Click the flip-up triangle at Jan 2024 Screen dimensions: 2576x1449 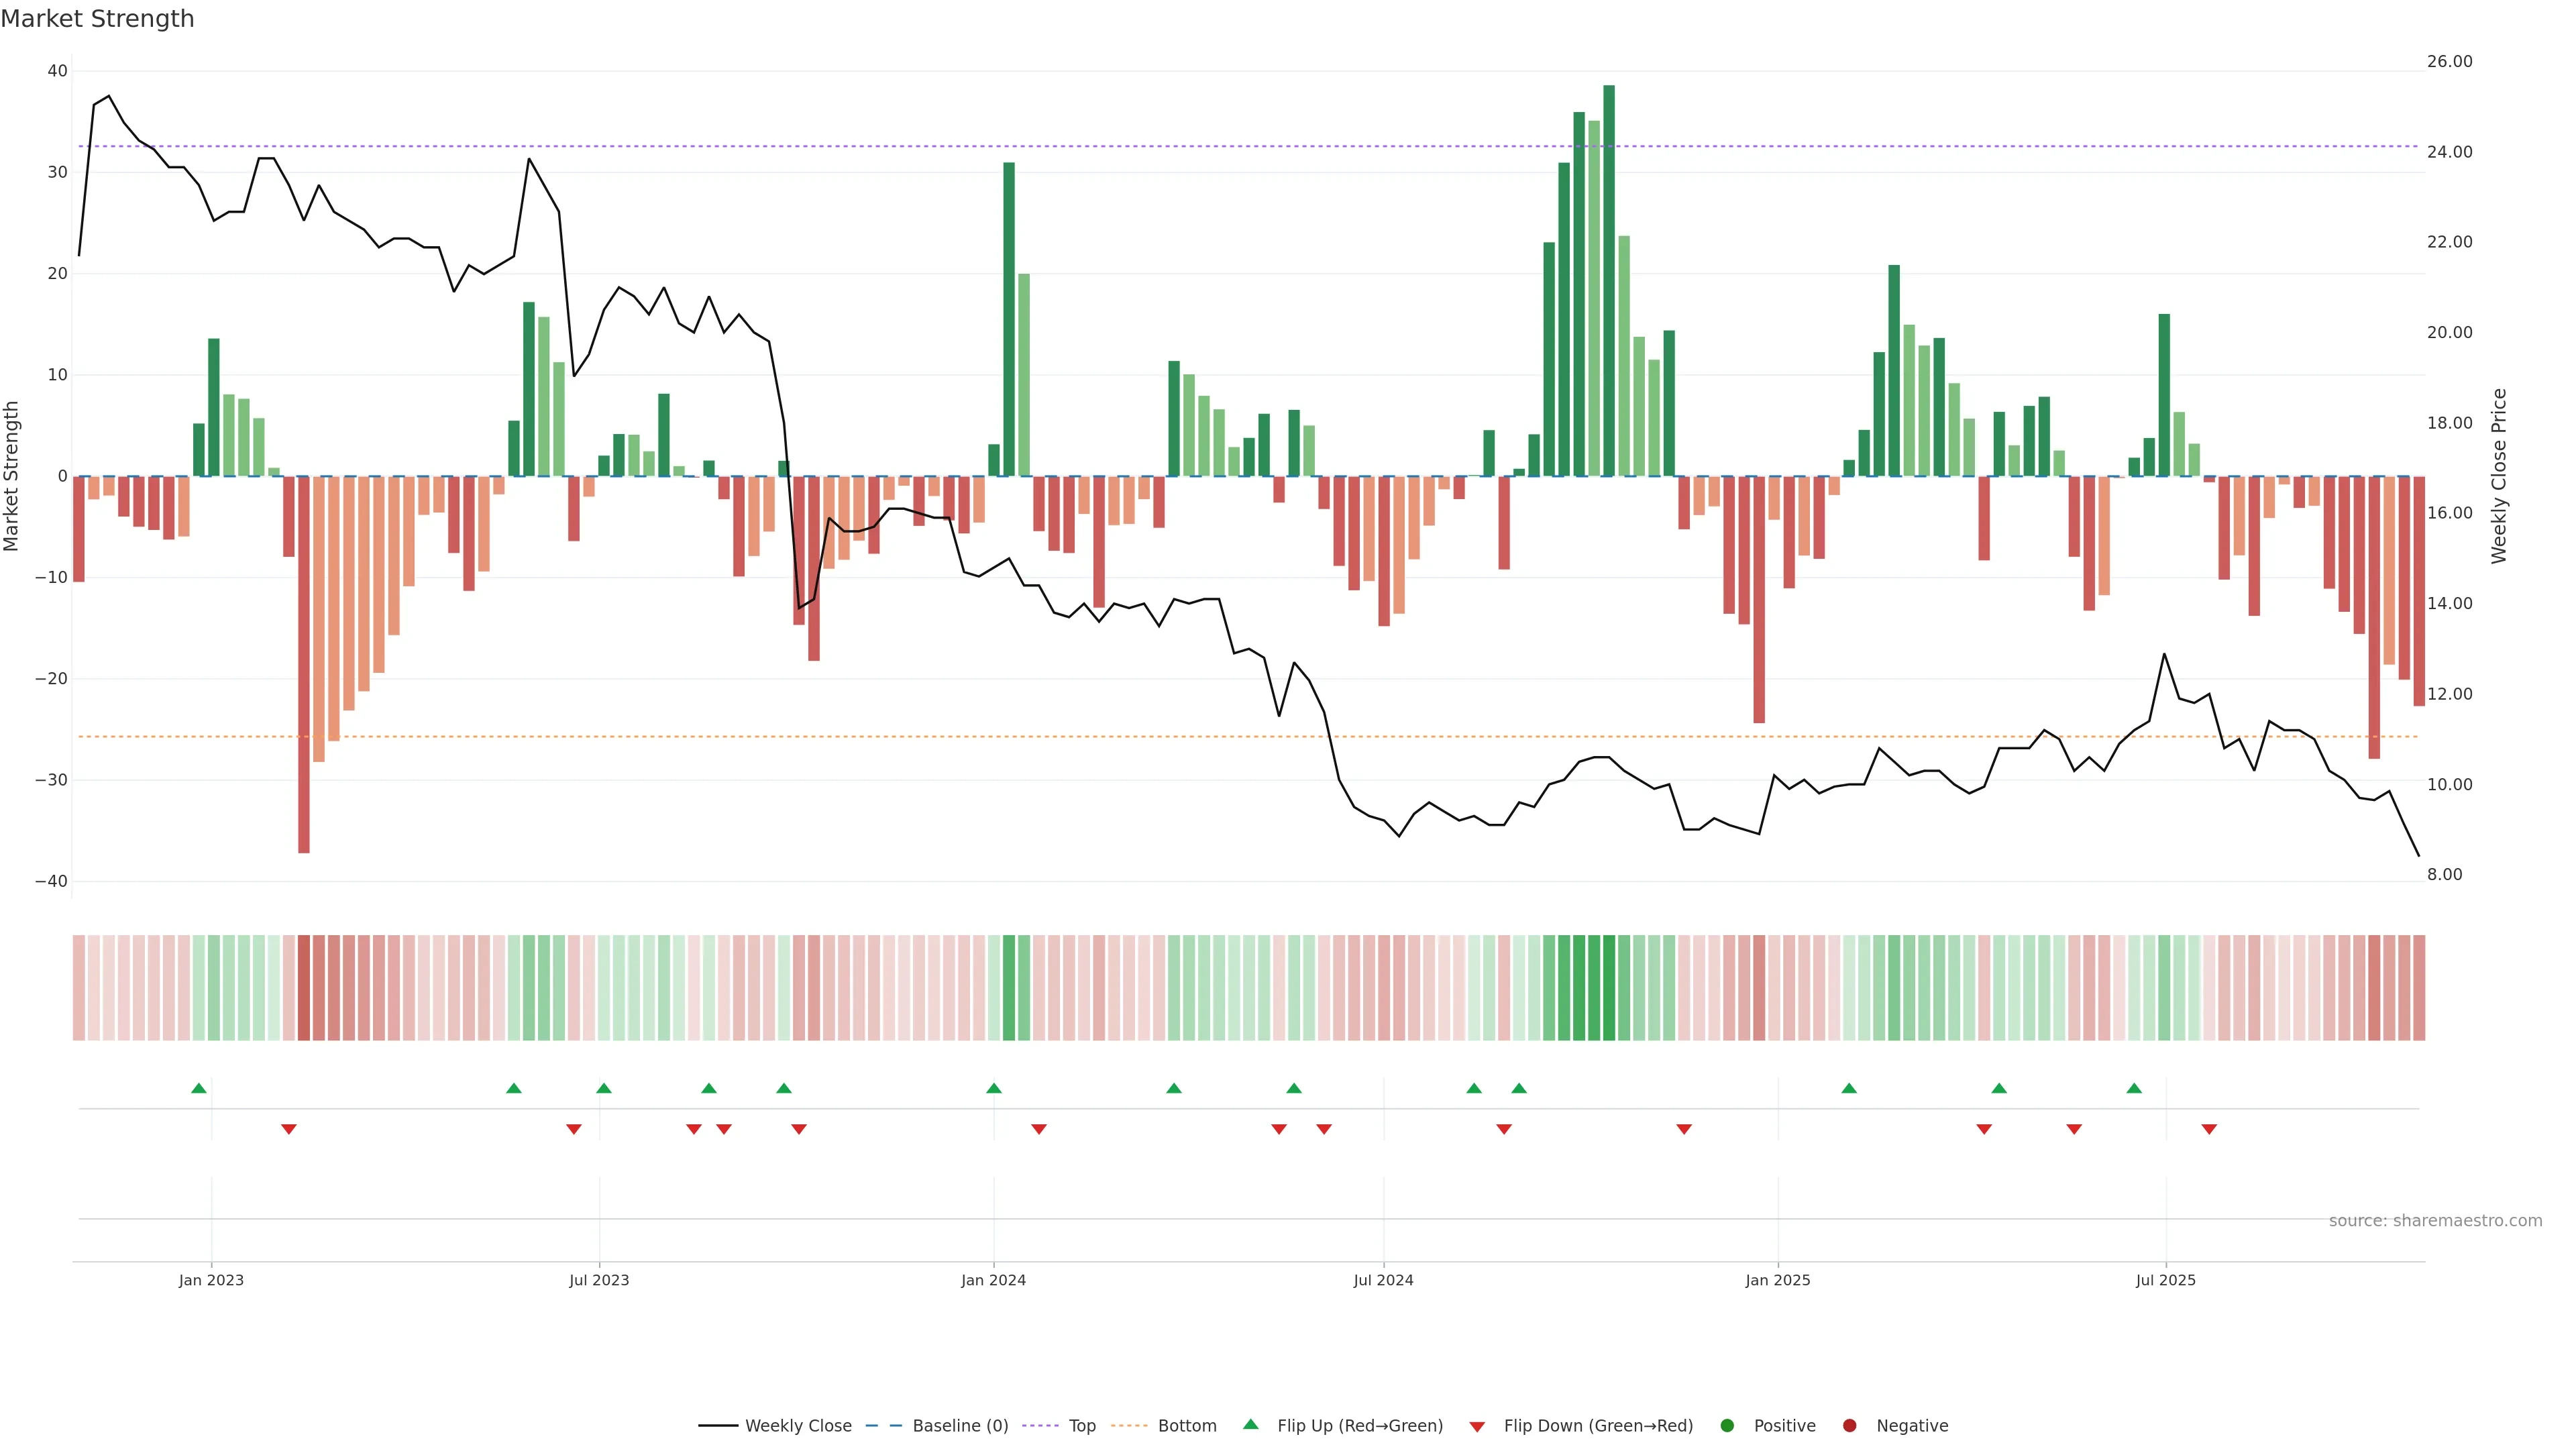pos(994,1088)
